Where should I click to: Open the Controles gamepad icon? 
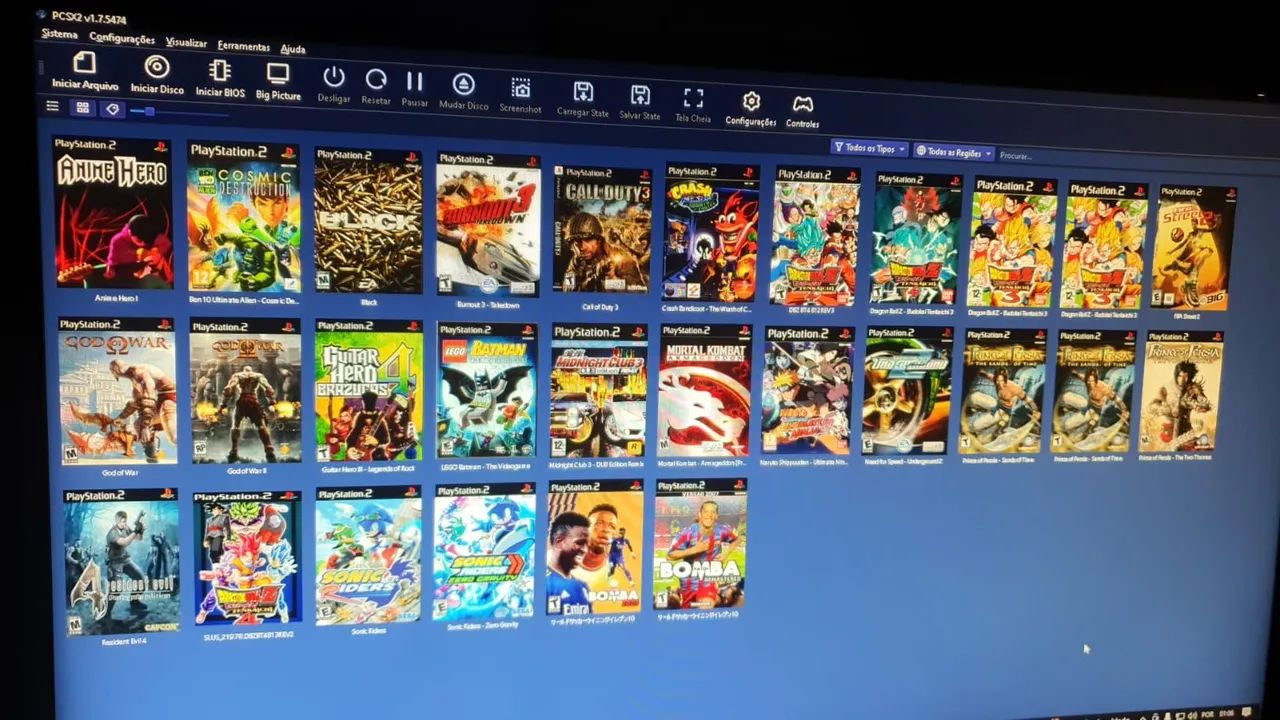(x=802, y=103)
